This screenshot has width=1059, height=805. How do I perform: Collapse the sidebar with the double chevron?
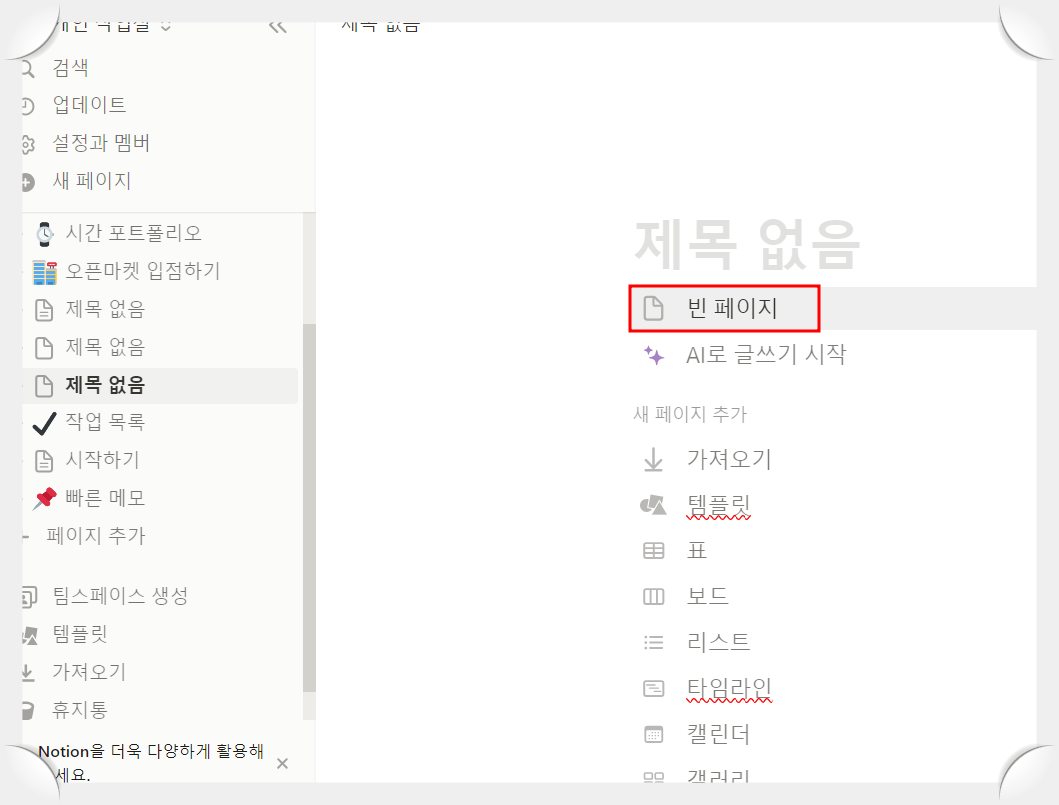(x=277, y=27)
